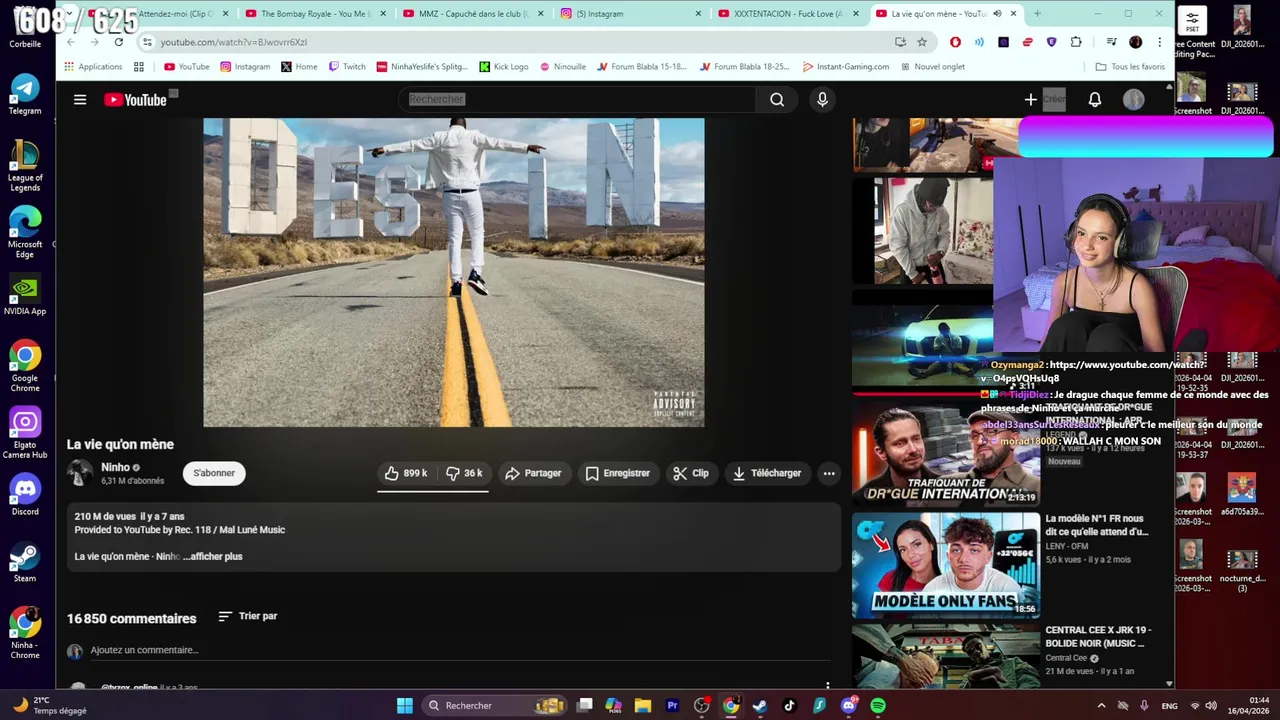Open Elgato Camera Hub desktop shortcut
Screen dimensions: 1280x720
(x=25, y=434)
